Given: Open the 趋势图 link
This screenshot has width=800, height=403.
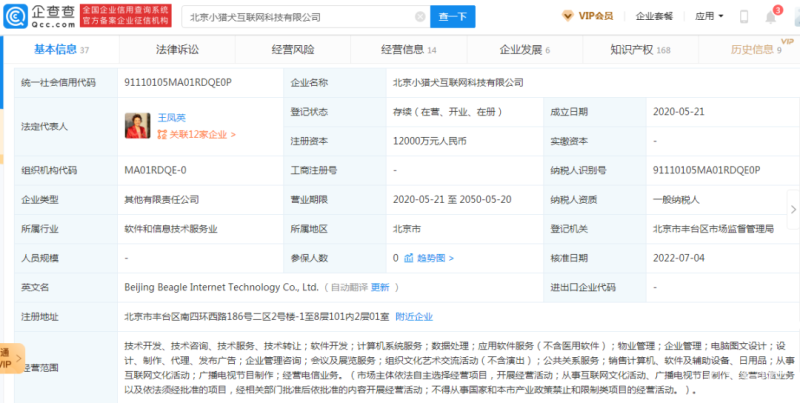Looking at the screenshot, I should [x=434, y=258].
